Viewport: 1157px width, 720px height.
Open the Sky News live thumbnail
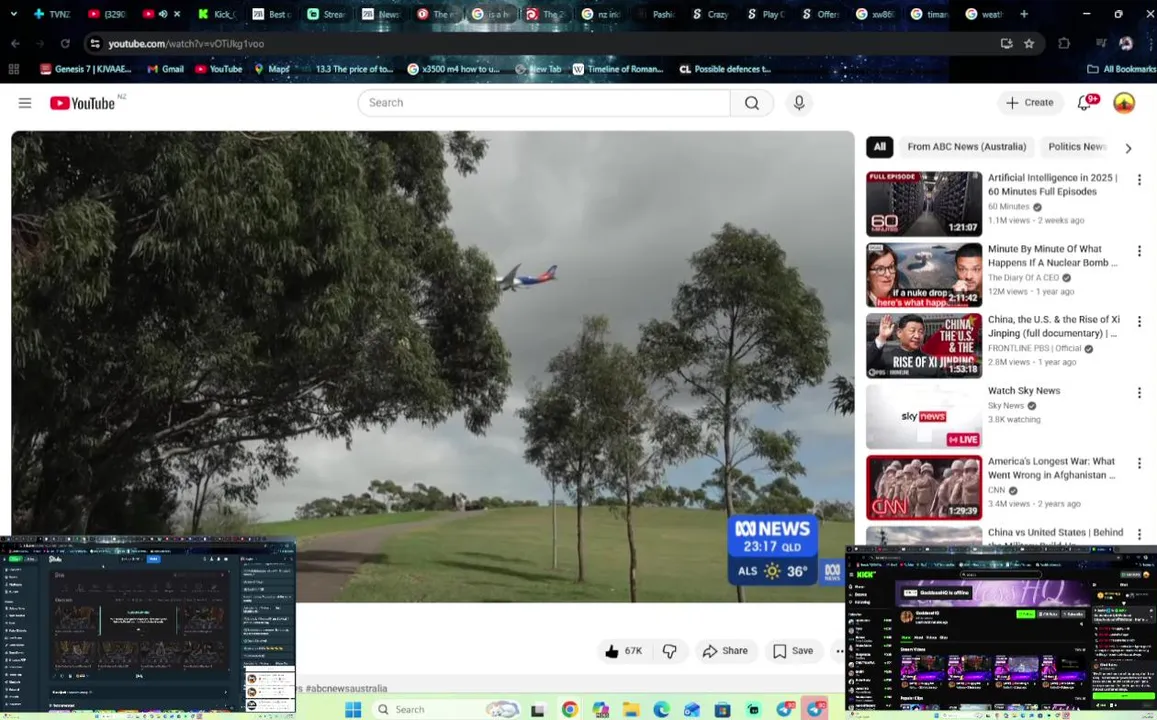pyautogui.click(x=924, y=417)
